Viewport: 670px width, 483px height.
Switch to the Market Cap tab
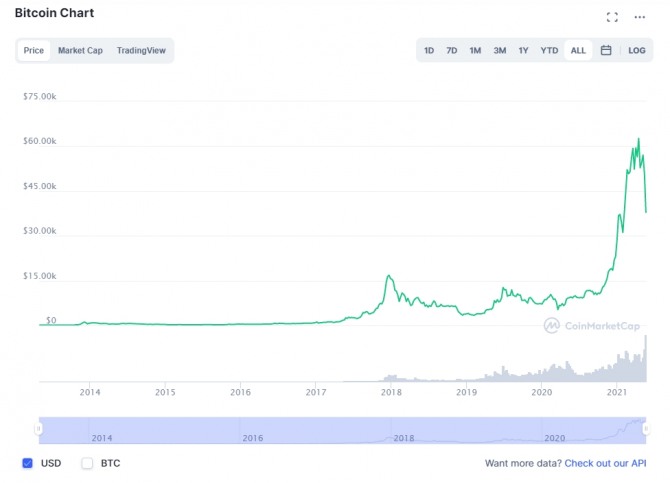coord(80,50)
